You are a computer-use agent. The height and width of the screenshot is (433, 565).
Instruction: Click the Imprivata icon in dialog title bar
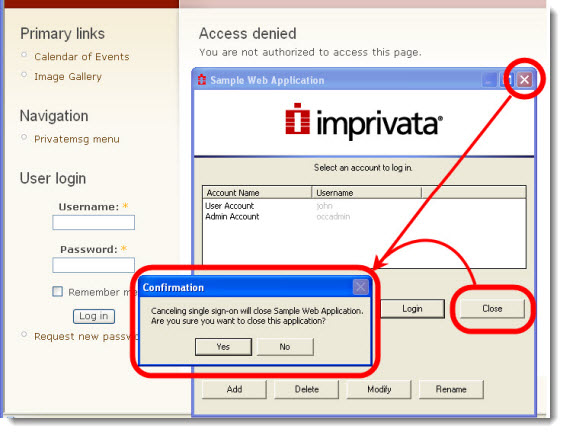point(202,80)
